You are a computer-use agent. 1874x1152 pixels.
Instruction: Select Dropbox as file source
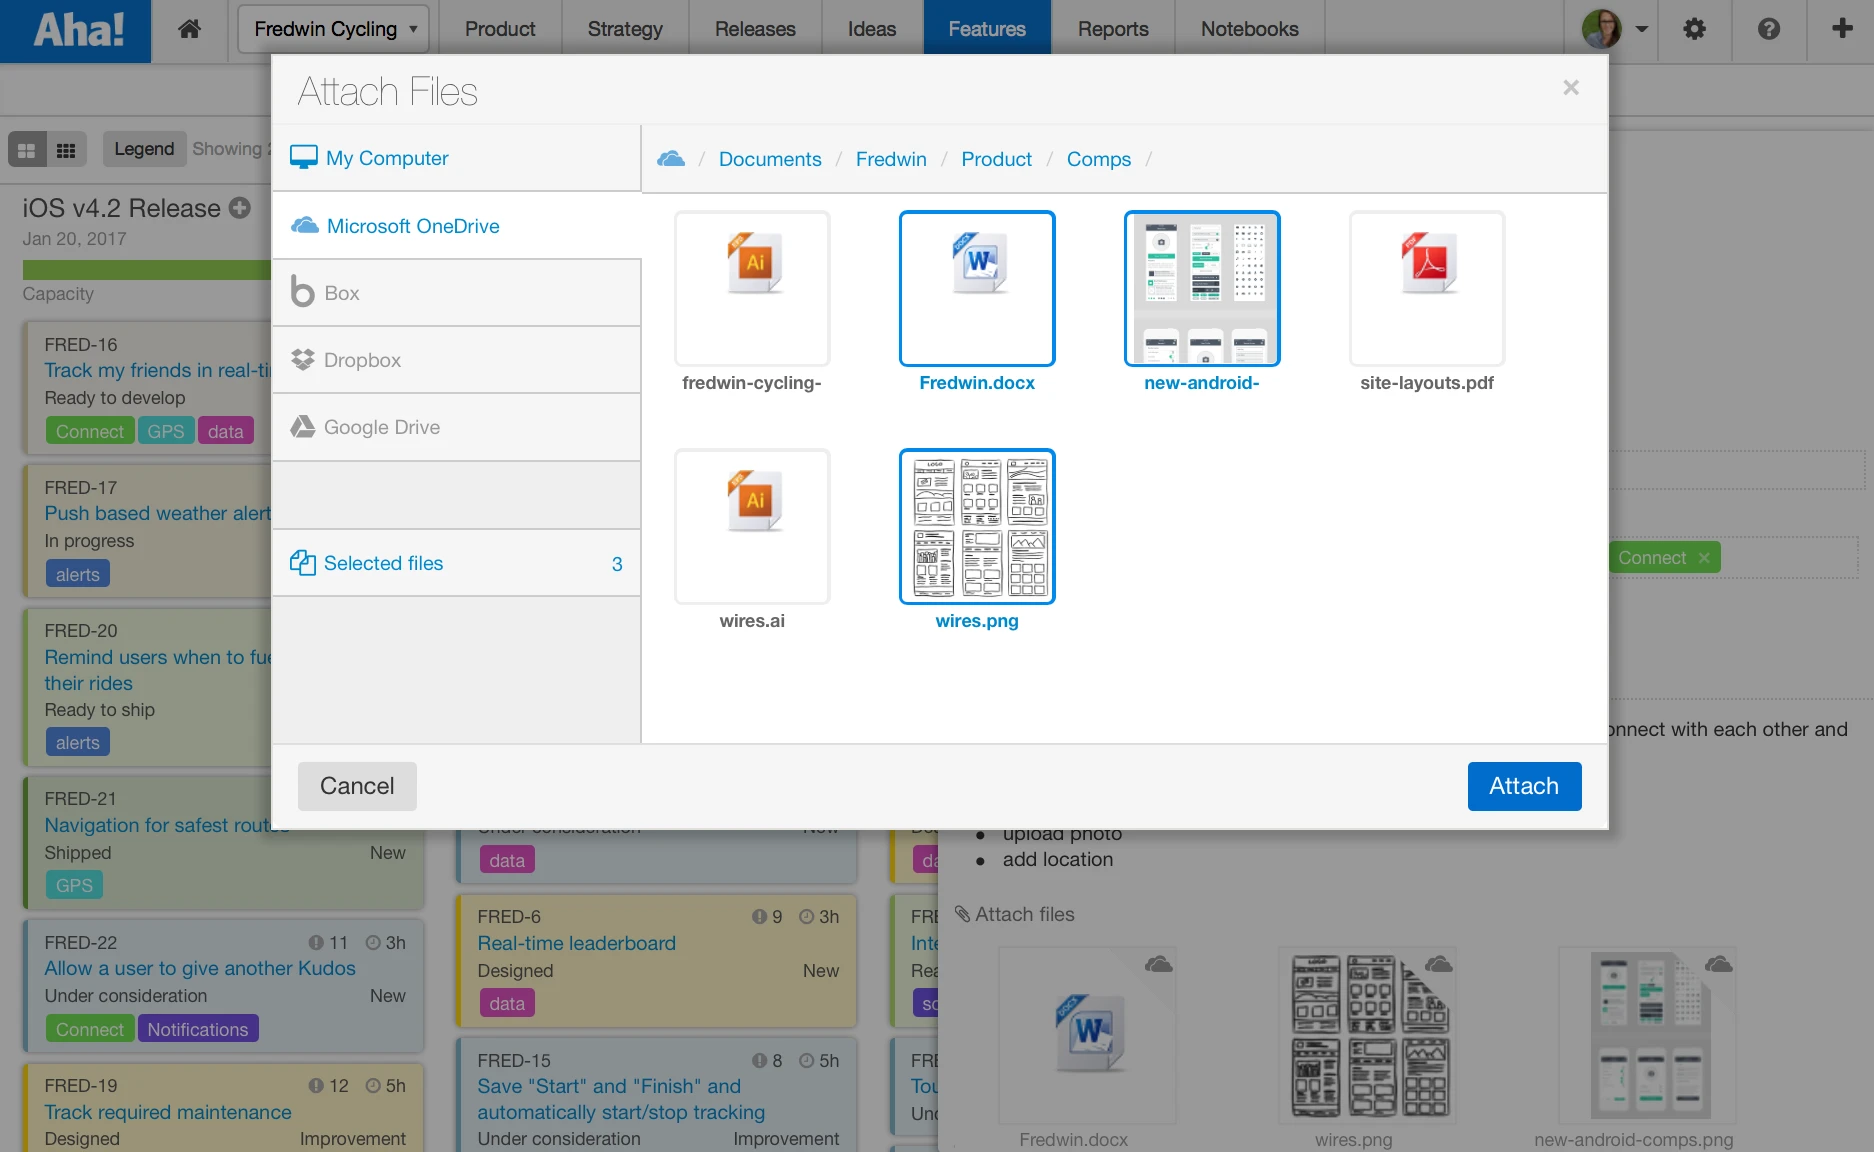point(456,360)
